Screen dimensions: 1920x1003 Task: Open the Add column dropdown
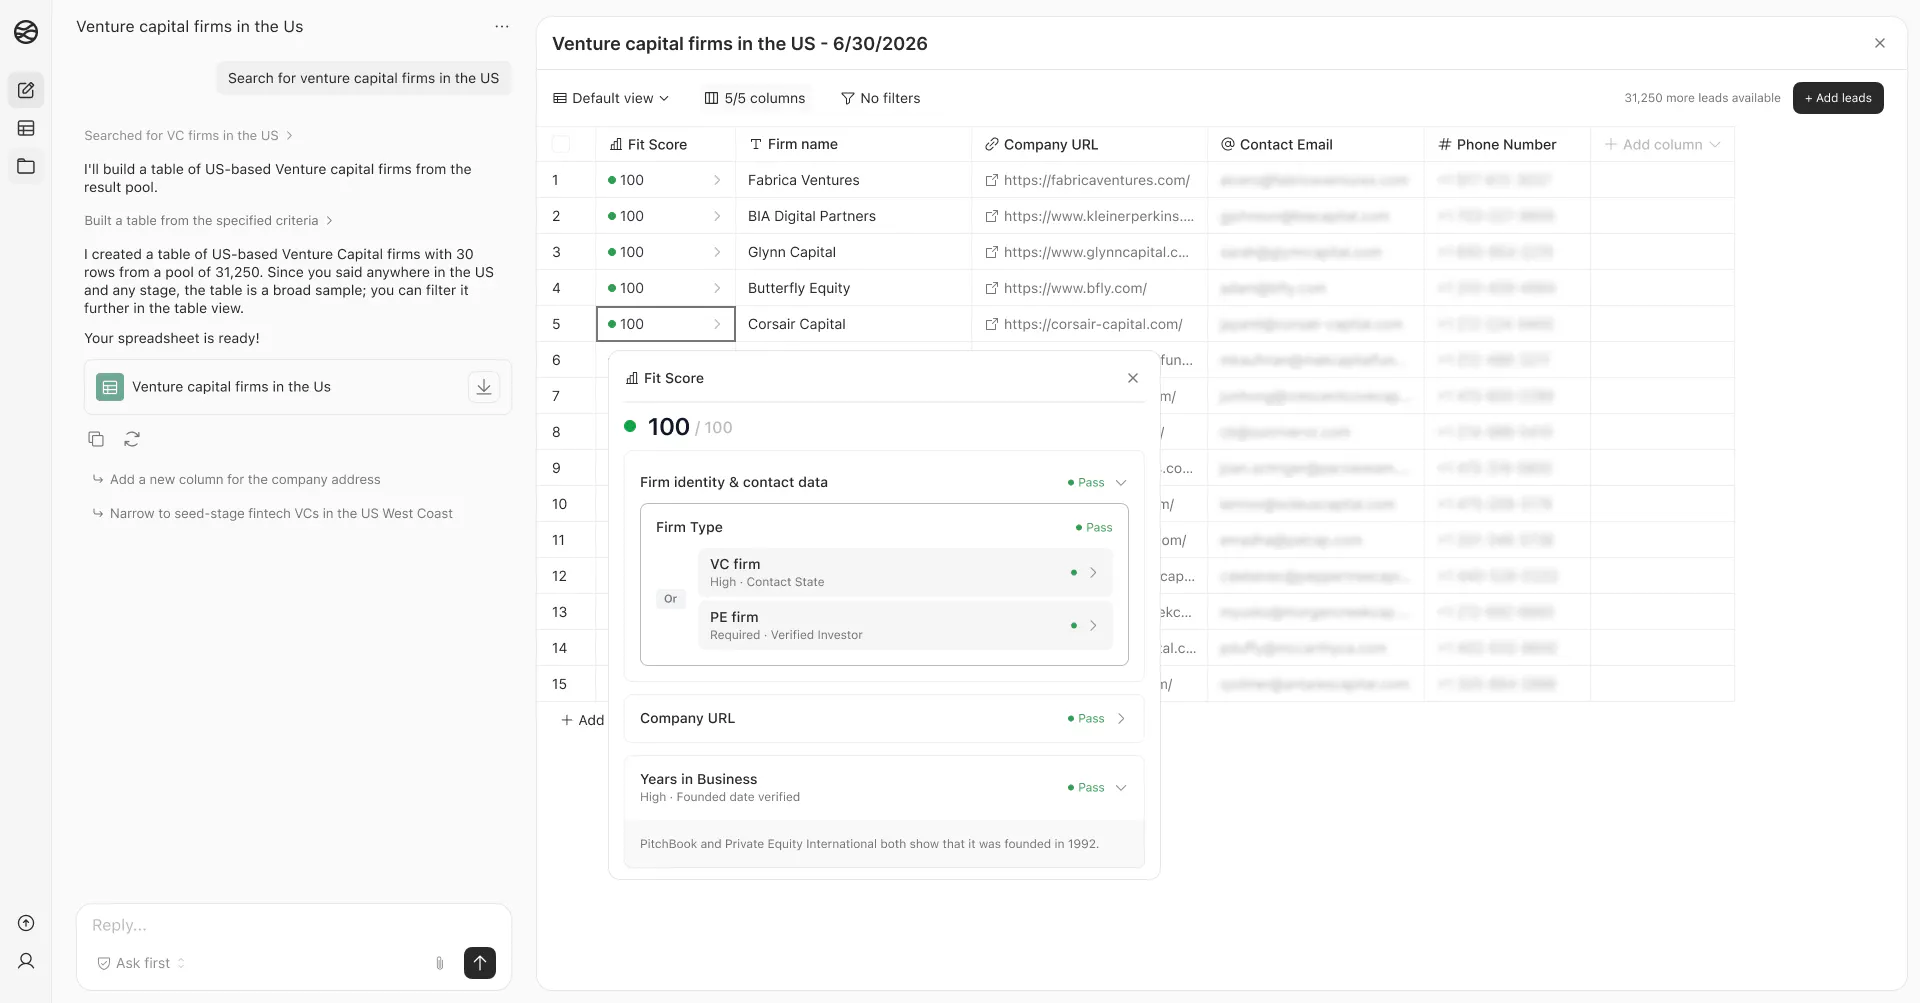pos(1662,144)
